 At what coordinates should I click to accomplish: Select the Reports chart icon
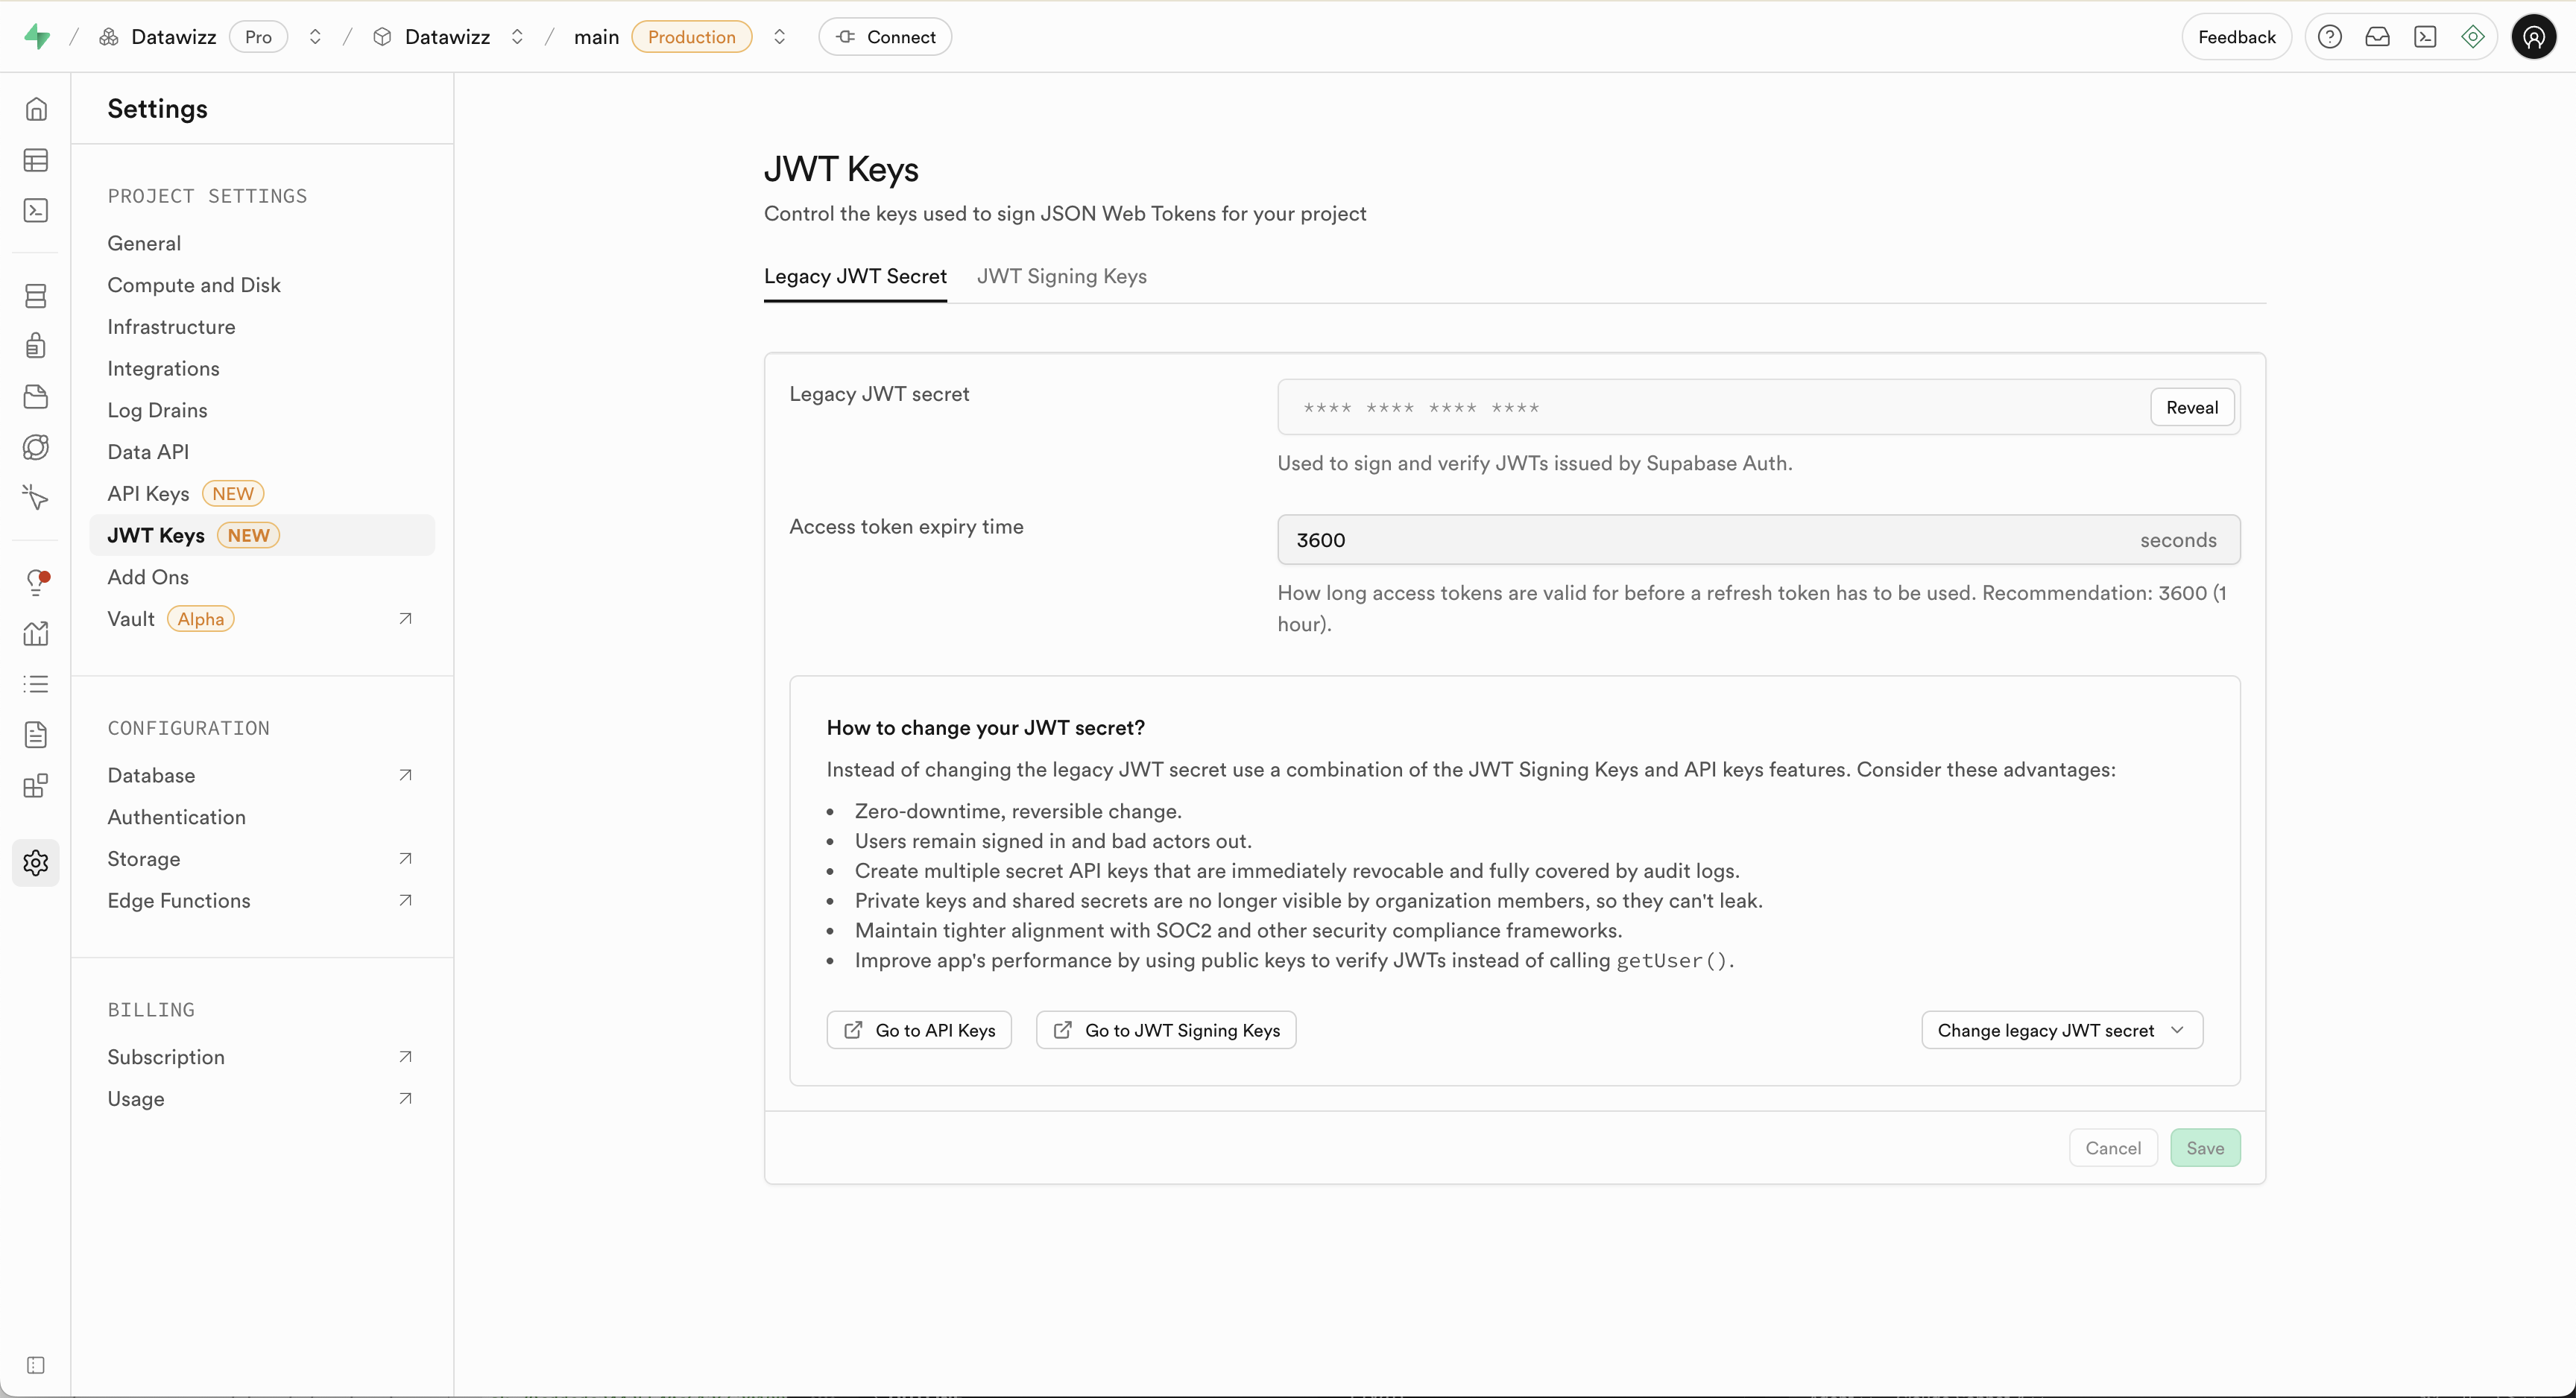pyautogui.click(x=37, y=633)
